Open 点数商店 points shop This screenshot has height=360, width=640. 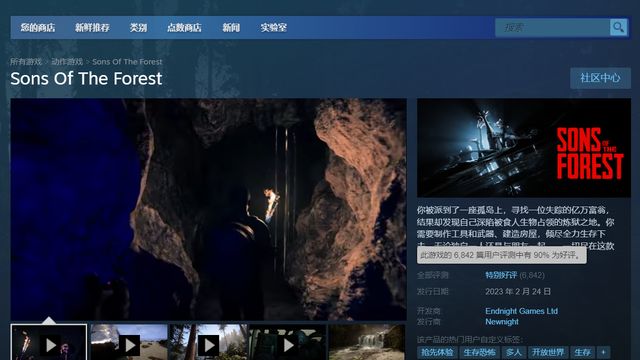[x=184, y=28]
